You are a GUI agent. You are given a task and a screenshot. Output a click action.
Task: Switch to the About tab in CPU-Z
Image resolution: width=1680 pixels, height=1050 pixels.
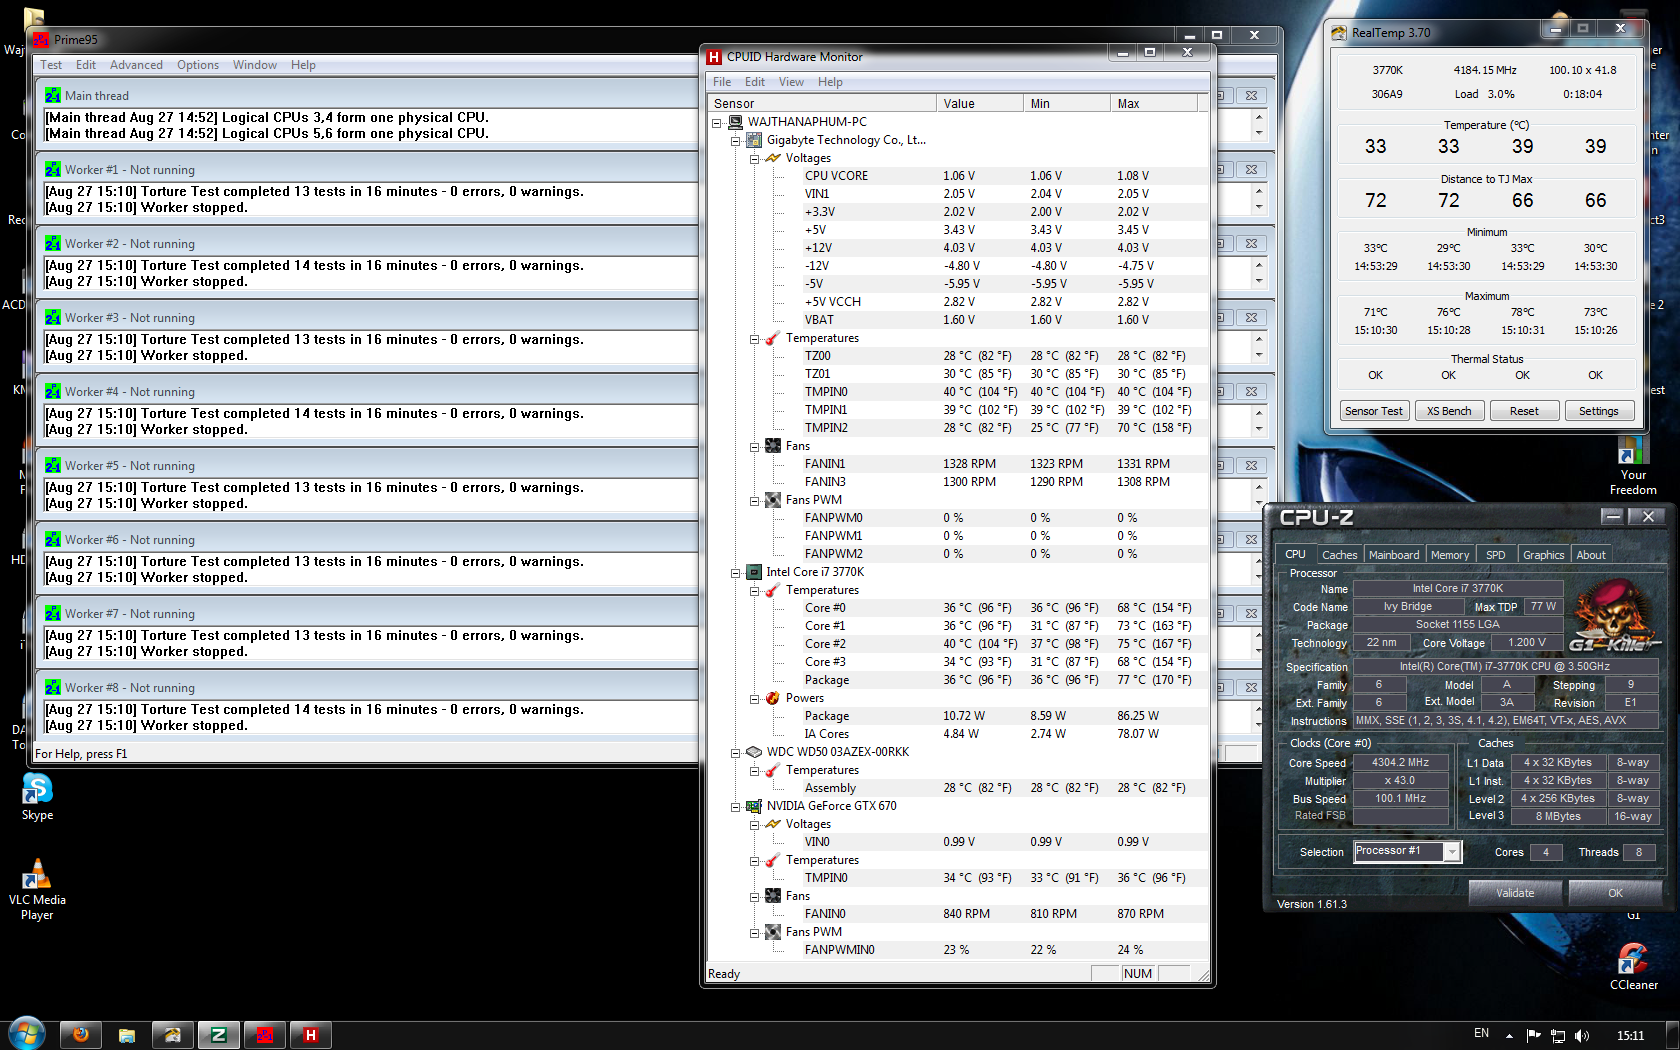(x=1591, y=555)
